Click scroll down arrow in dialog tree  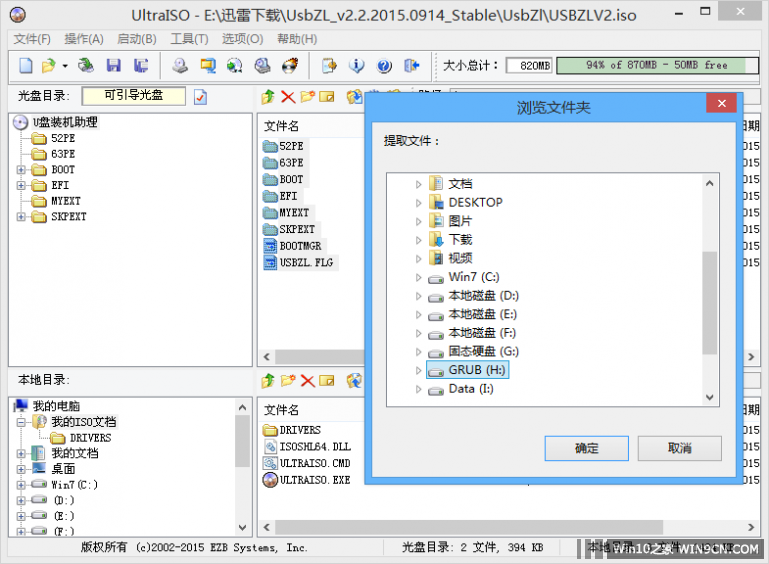pyautogui.click(x=710, y=397)
